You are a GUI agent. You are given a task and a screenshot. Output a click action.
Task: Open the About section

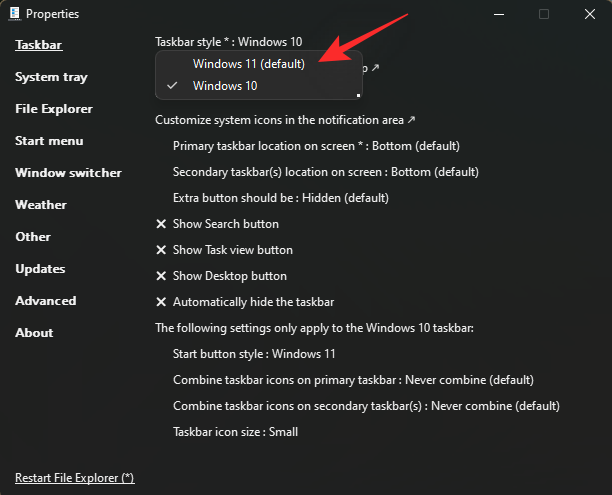pyautogui.click(x=34, y=333)
